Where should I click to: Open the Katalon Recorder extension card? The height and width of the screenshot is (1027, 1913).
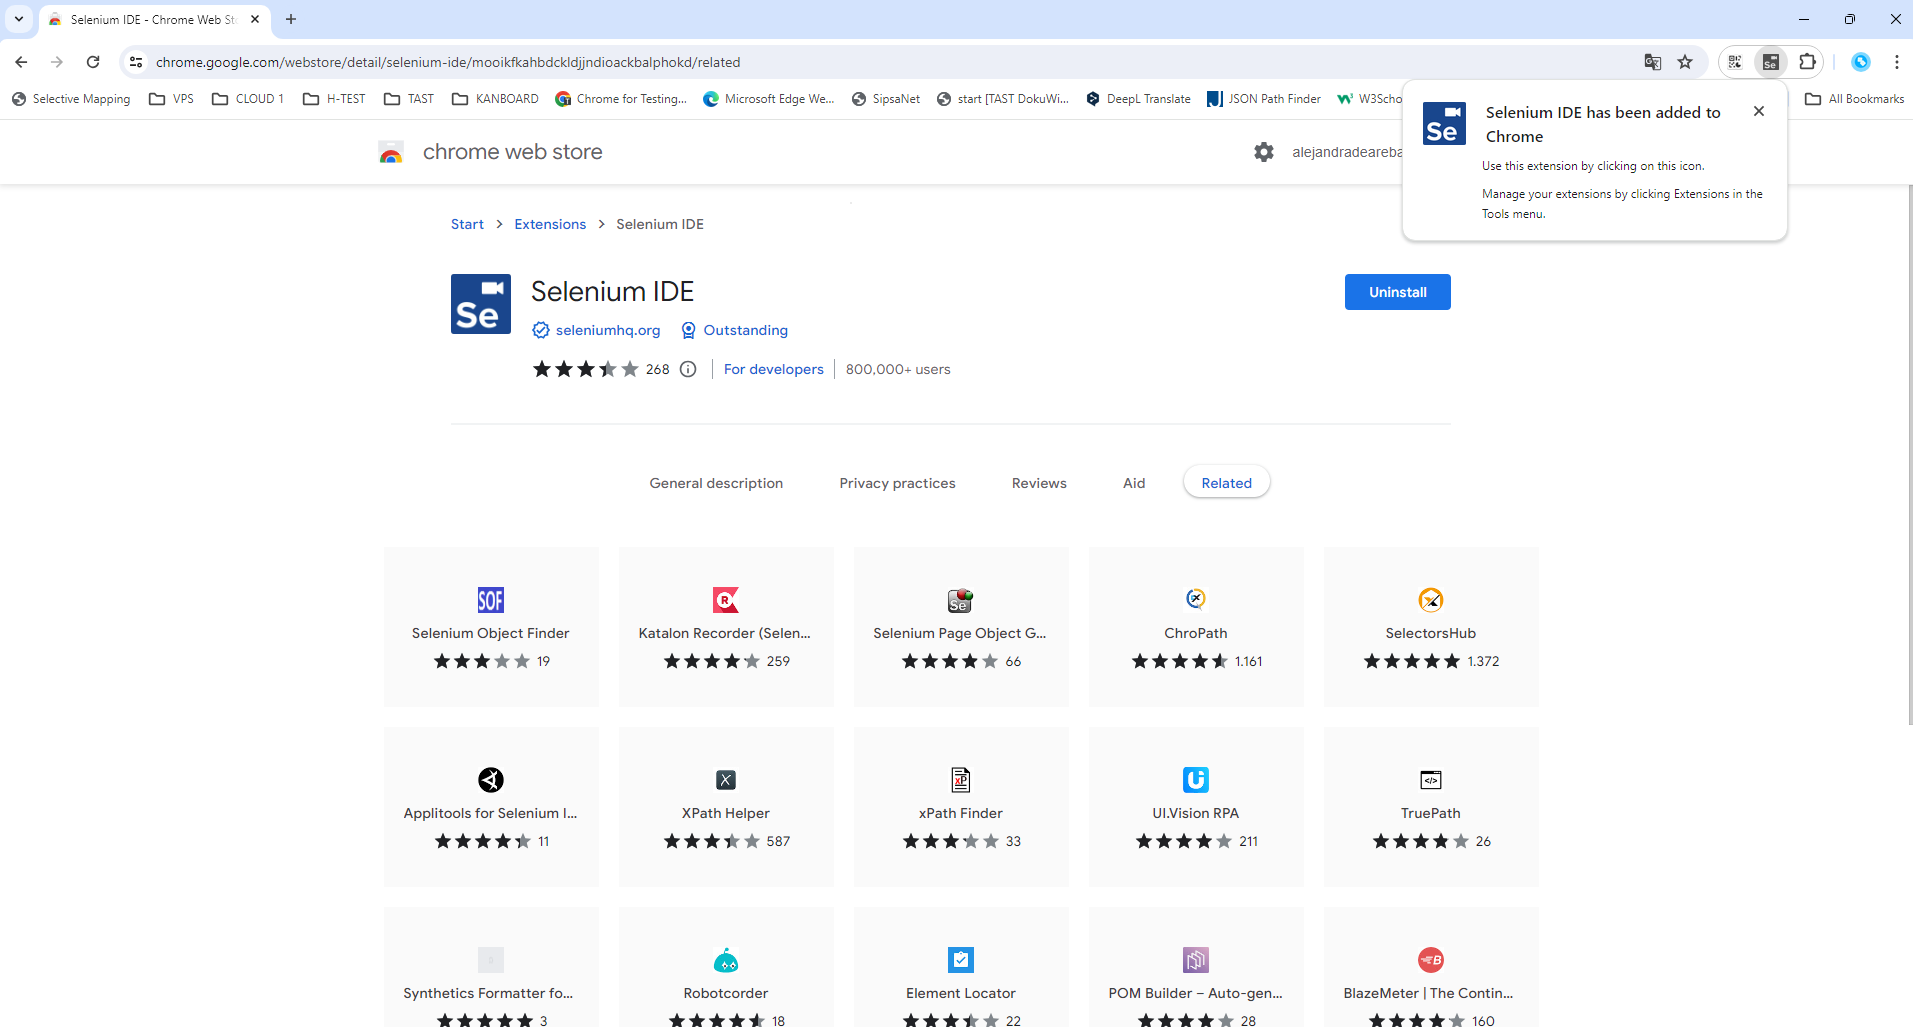point(725,626)
